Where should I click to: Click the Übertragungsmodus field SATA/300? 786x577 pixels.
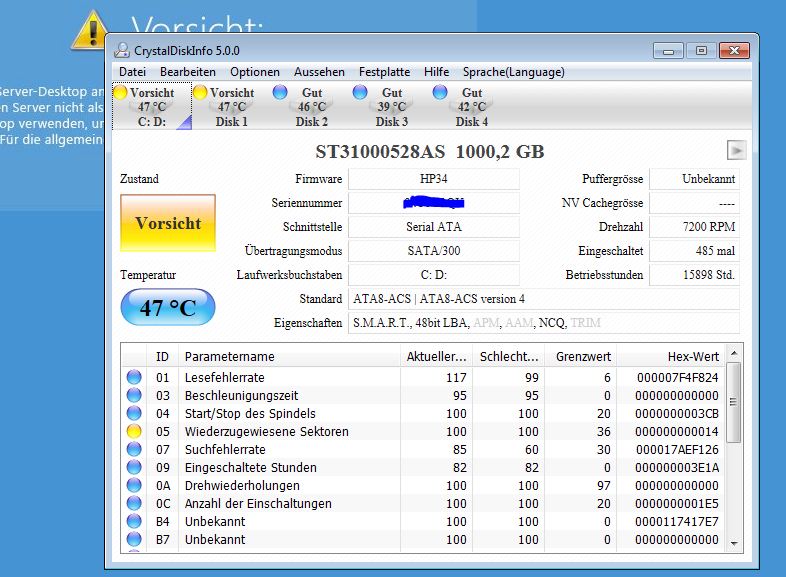pyautogui.click(x=434, y=251)
